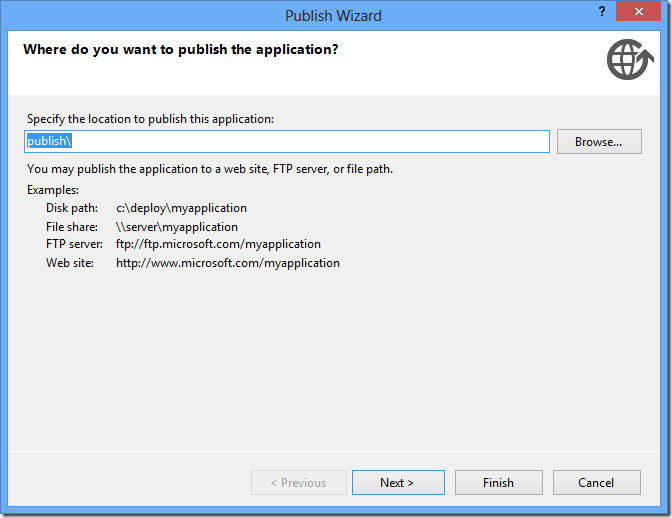Click the "FTP server:" label
672x518 pixels.
pos(74,244)
